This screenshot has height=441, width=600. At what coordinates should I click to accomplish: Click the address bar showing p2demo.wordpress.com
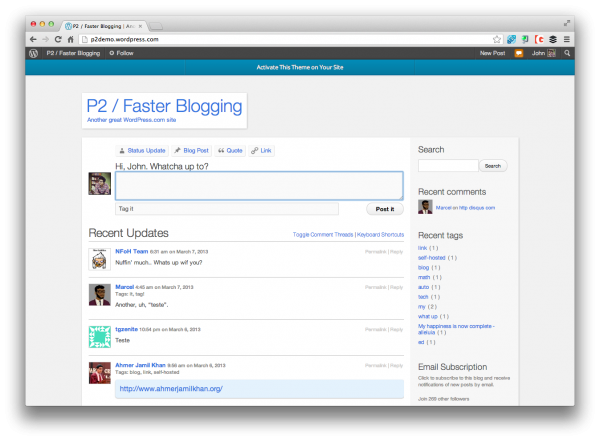tap(287, 39)
